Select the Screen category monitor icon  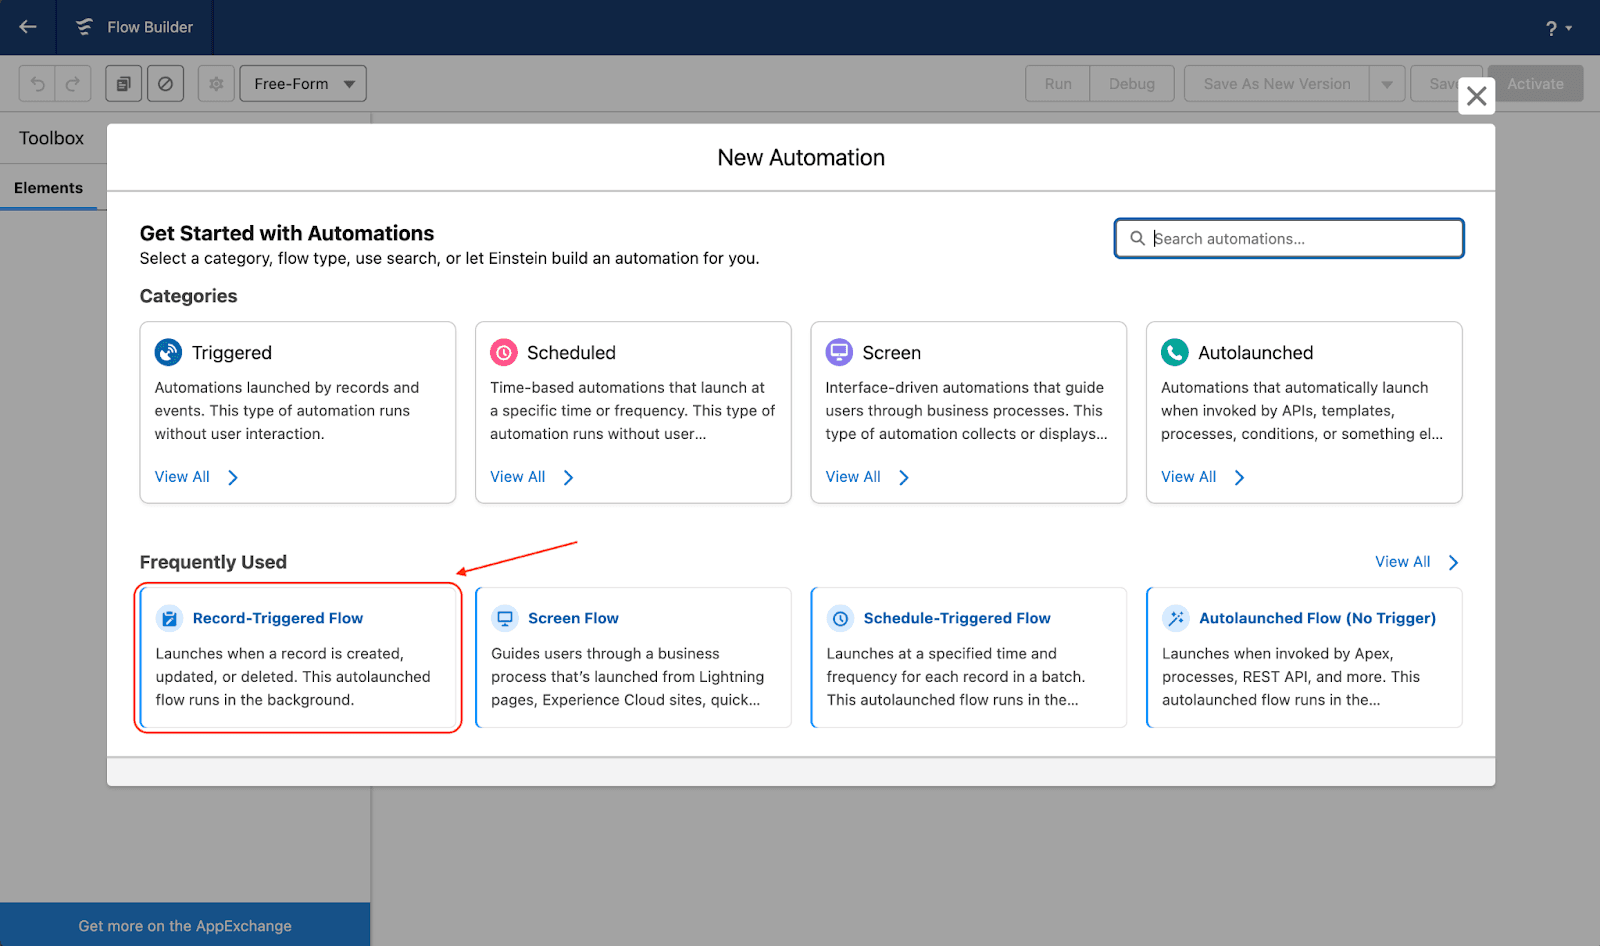[839, 353]
